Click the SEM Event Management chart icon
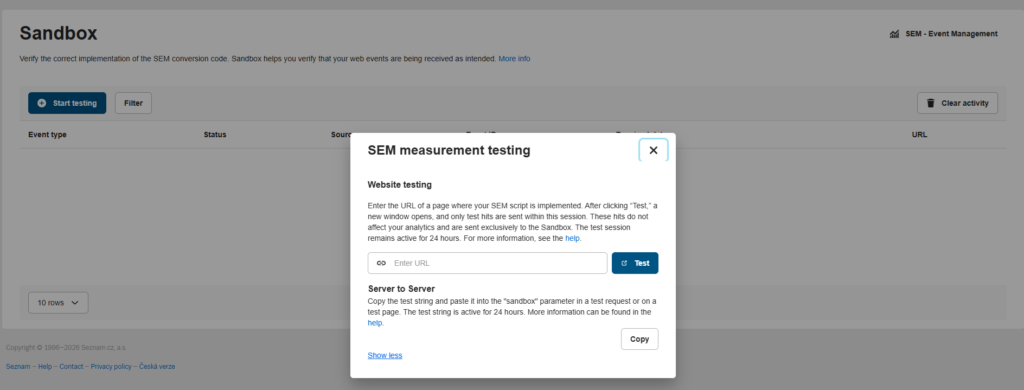 point(894,34)
